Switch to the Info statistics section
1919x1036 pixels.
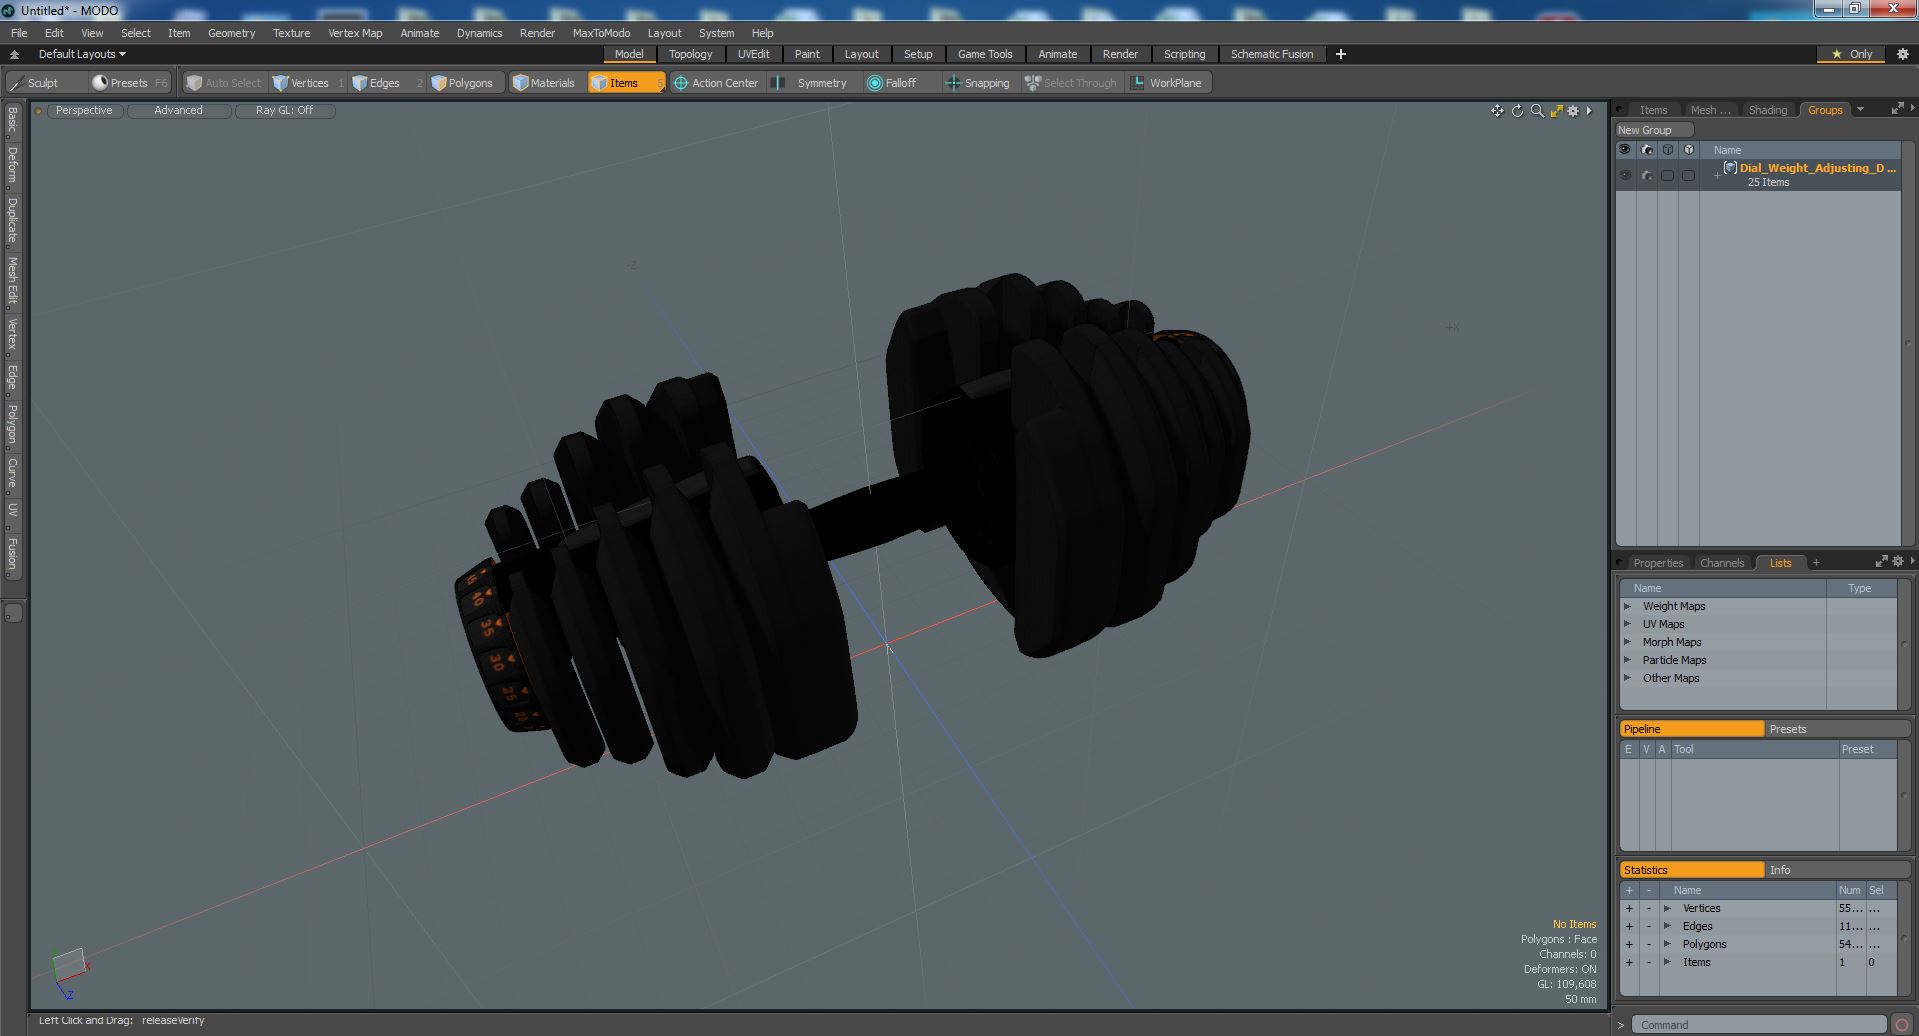tap(1837, 870)
